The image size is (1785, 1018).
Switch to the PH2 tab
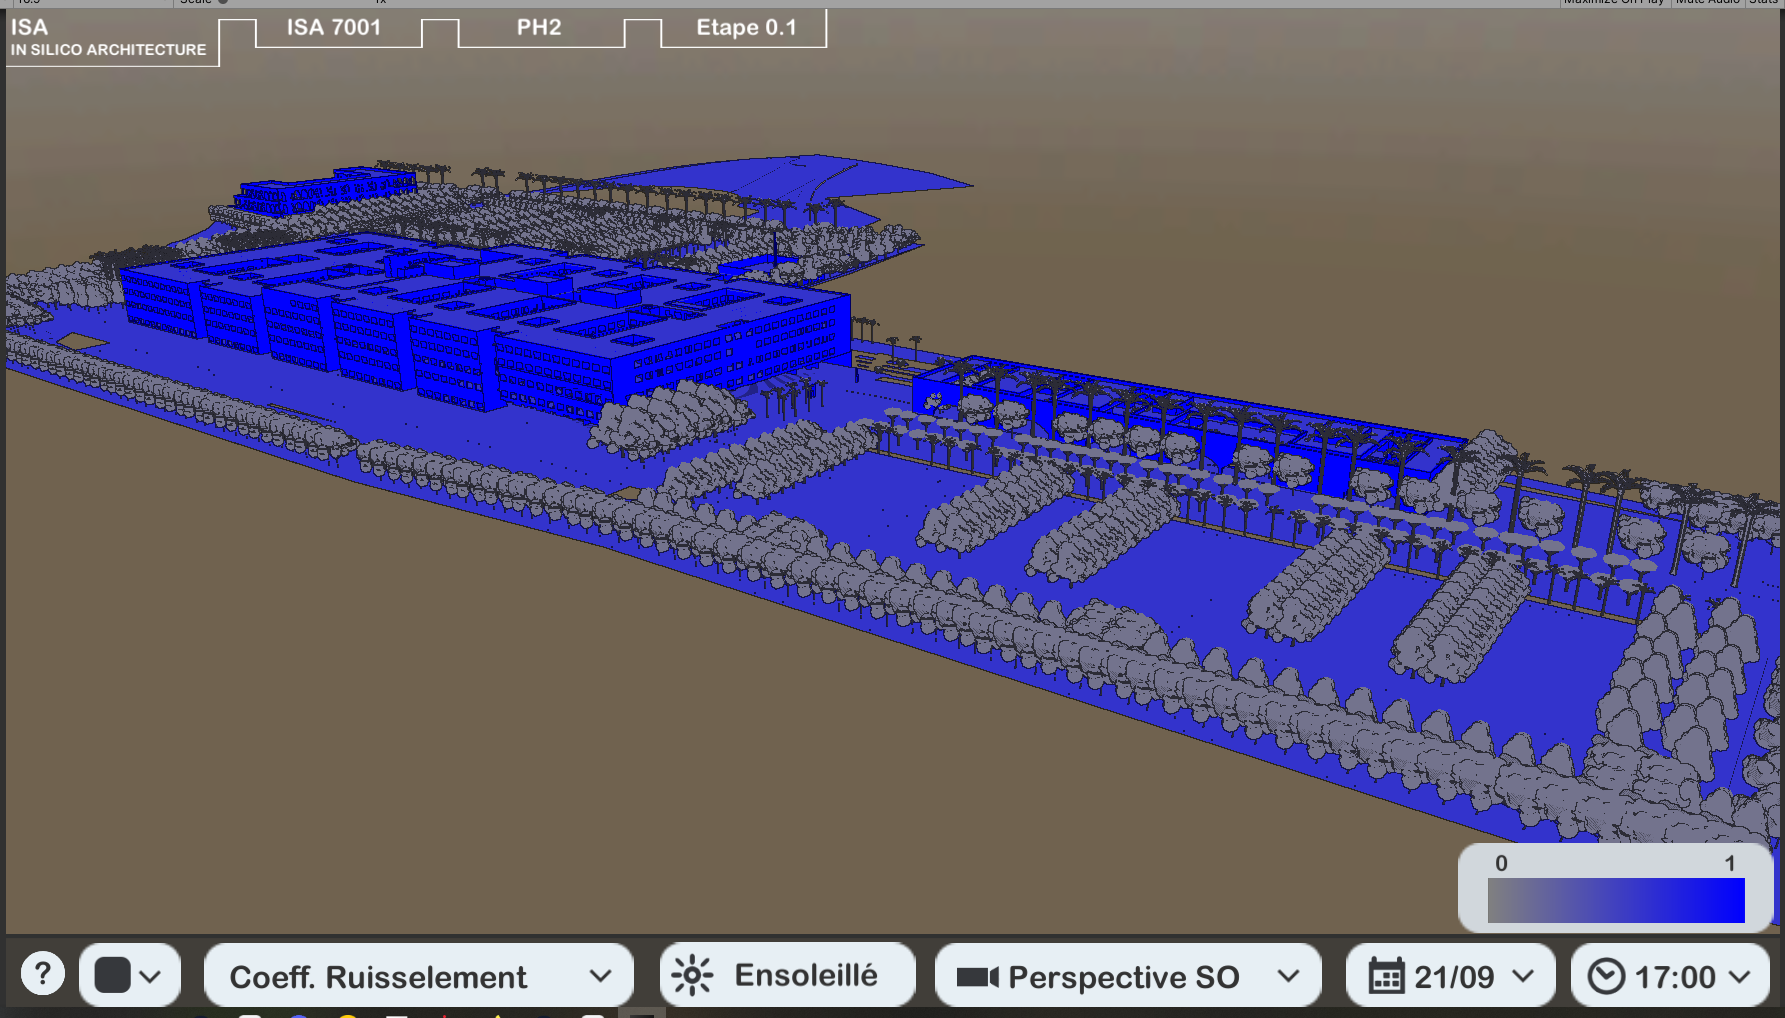pyautogui.click(x=539, y=28)
